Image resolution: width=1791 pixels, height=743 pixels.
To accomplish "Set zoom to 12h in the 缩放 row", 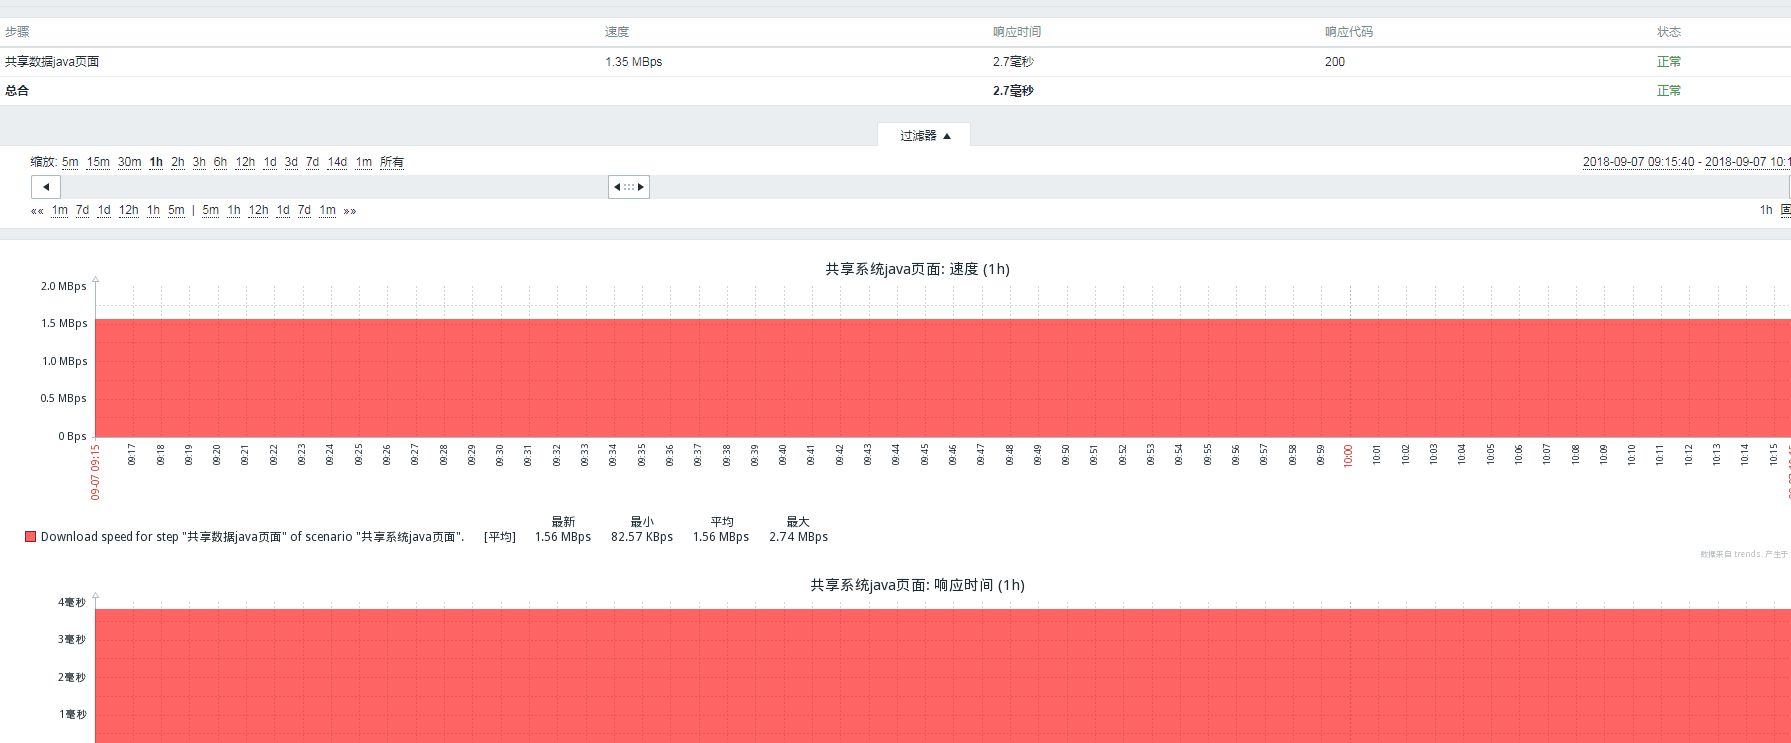I will (245, 162).
